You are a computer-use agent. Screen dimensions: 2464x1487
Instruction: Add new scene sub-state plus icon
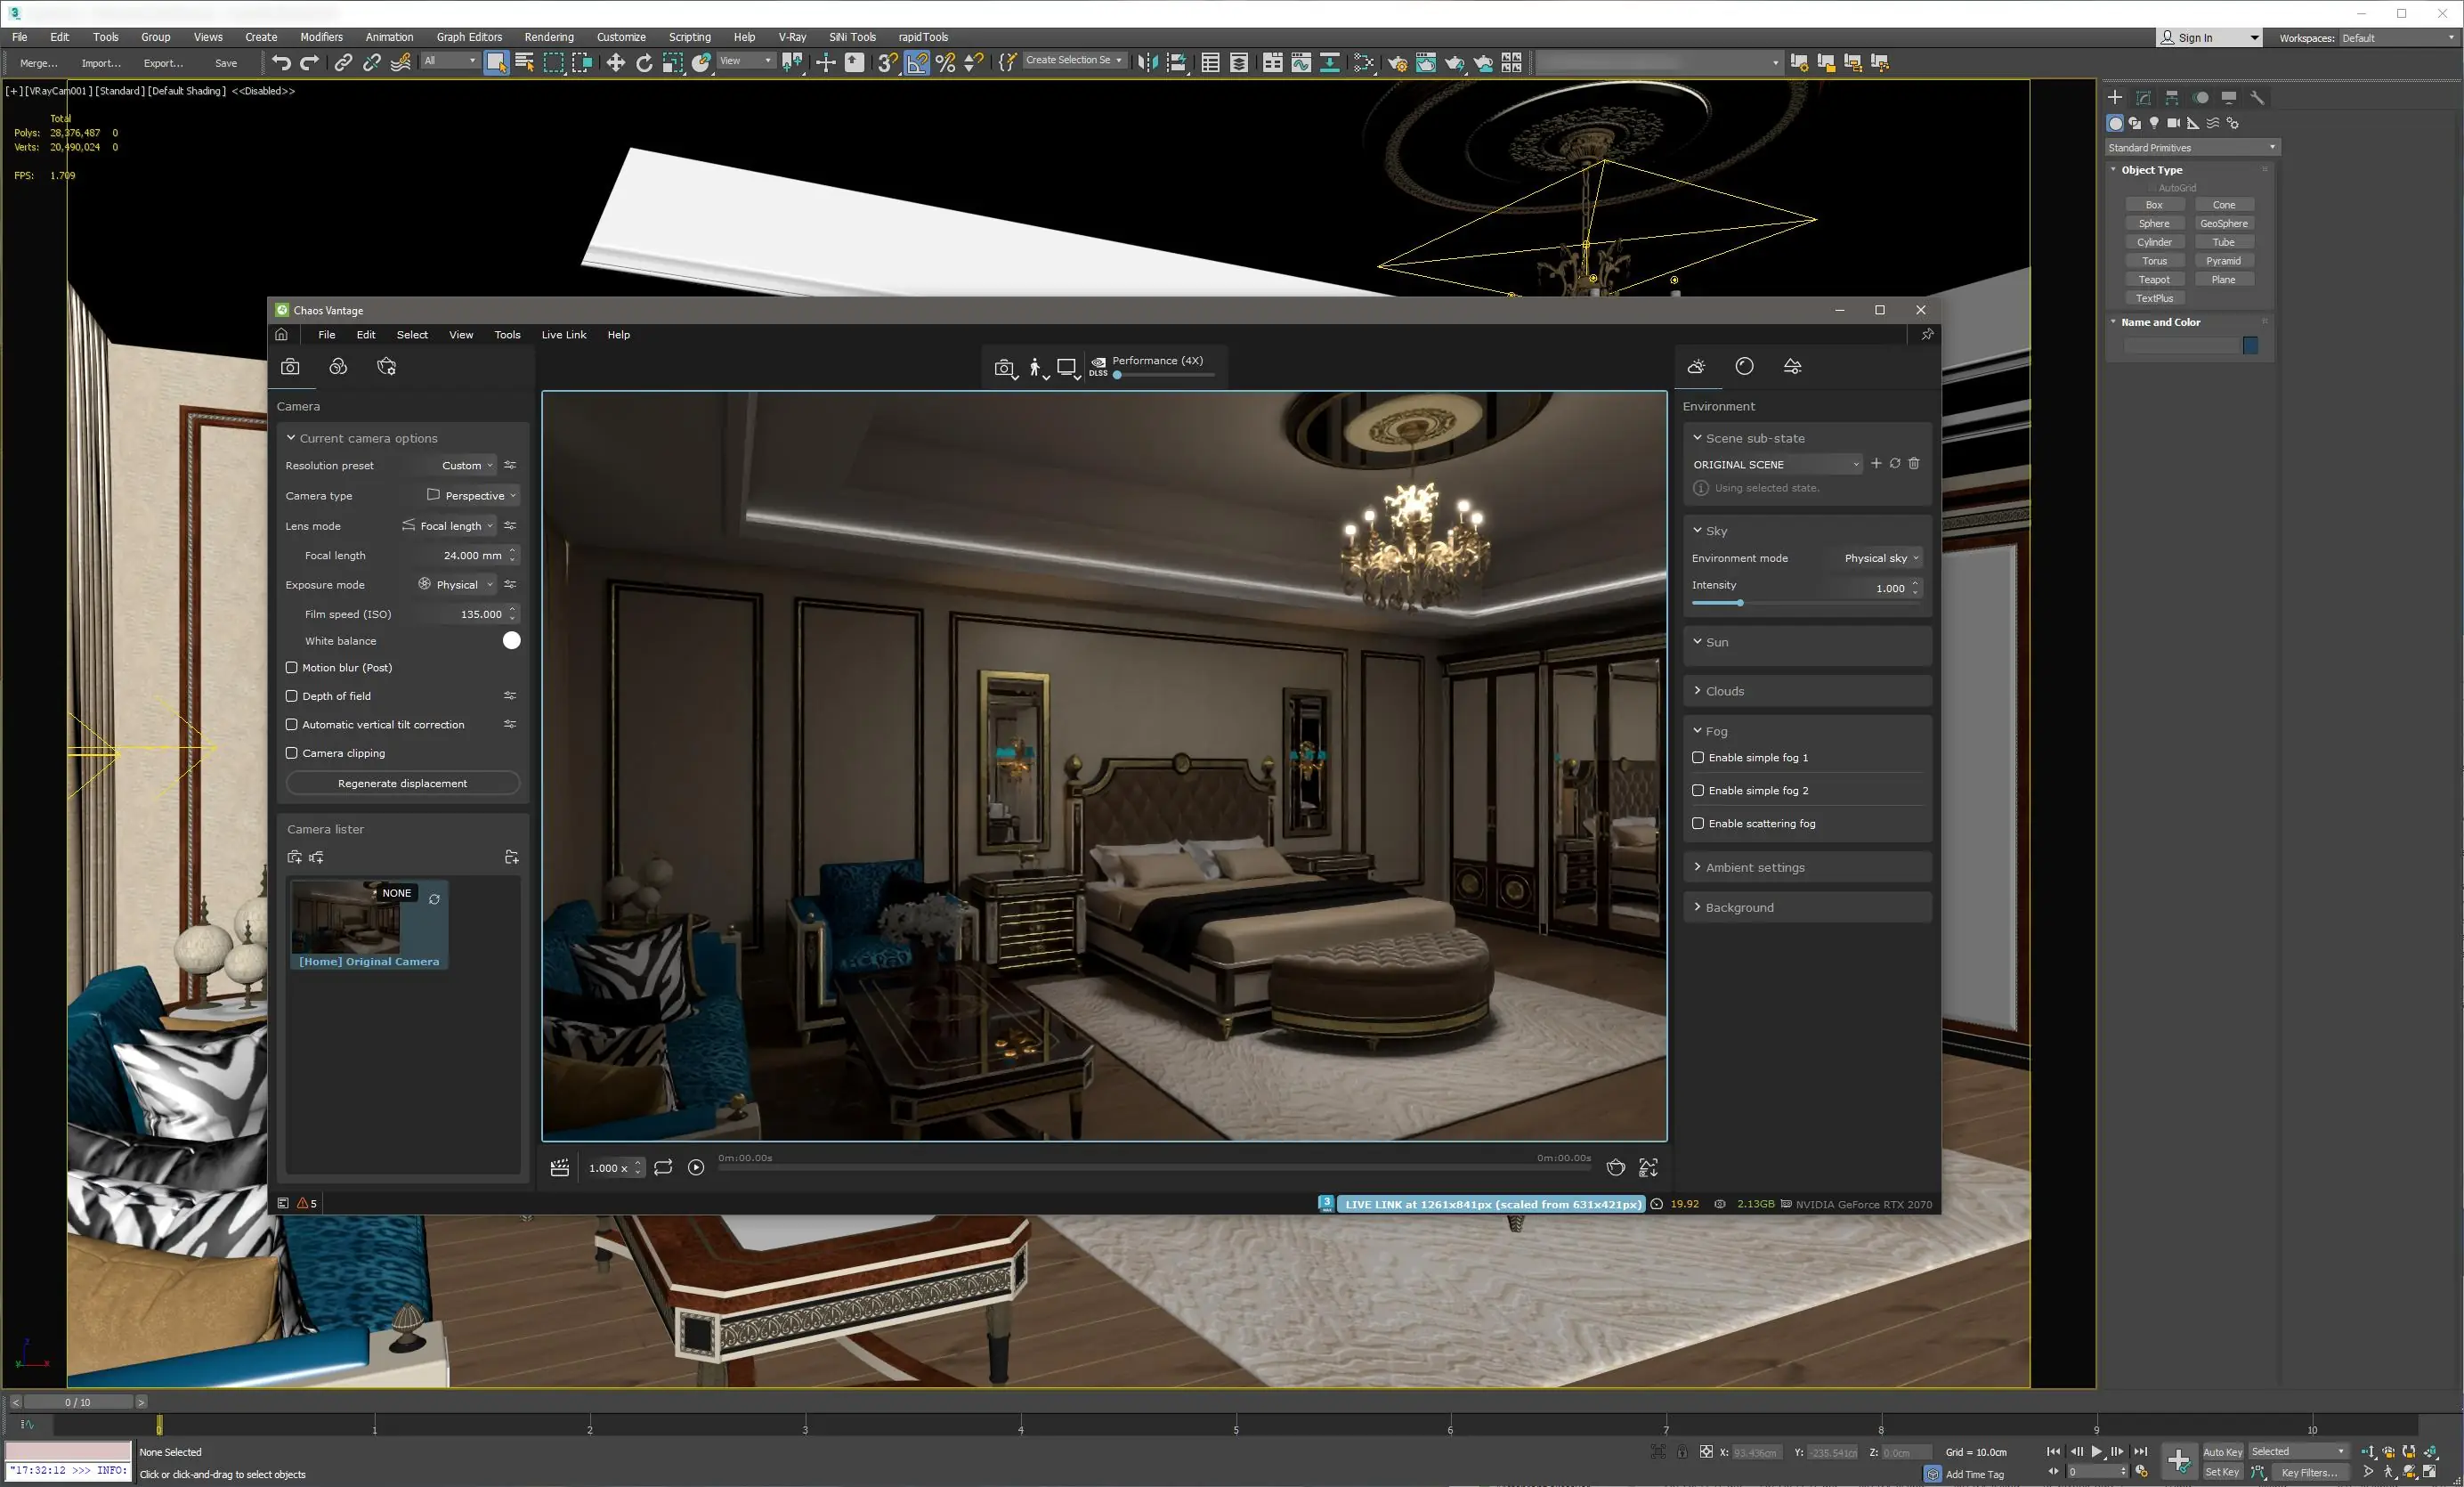pyautogui.click(x=1876, y=464)
